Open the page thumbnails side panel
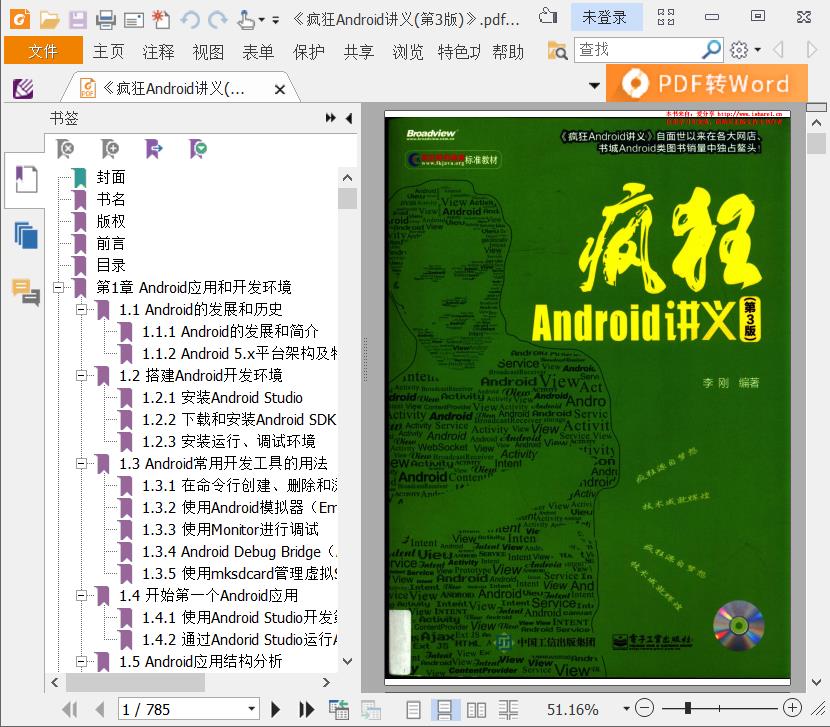The height and width of the screenshot is (727, 830). (x=26, y=236)
